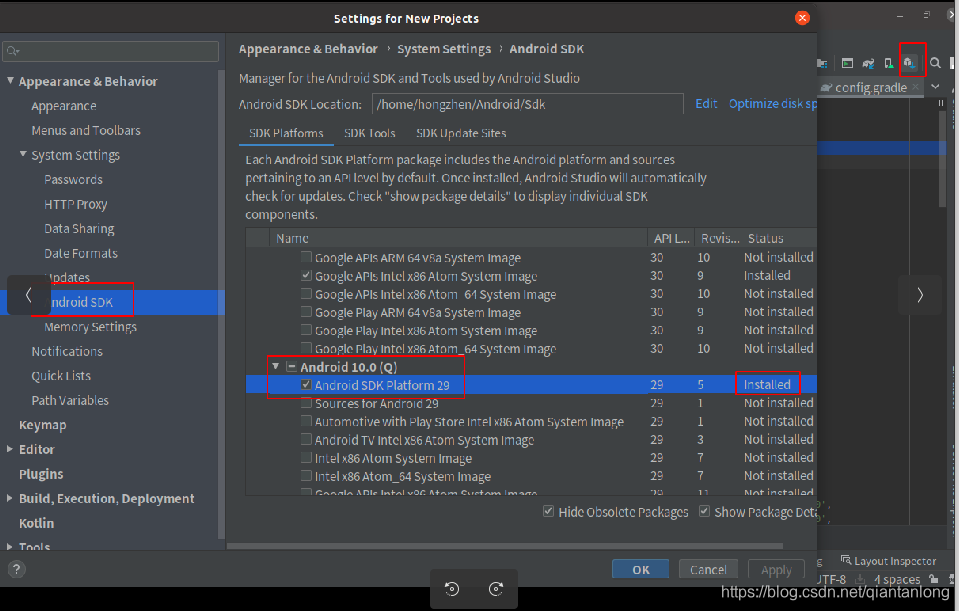Switch to SDK Platforms tab
Viewport: 959px width, 611px height.
tap(286, 133)
